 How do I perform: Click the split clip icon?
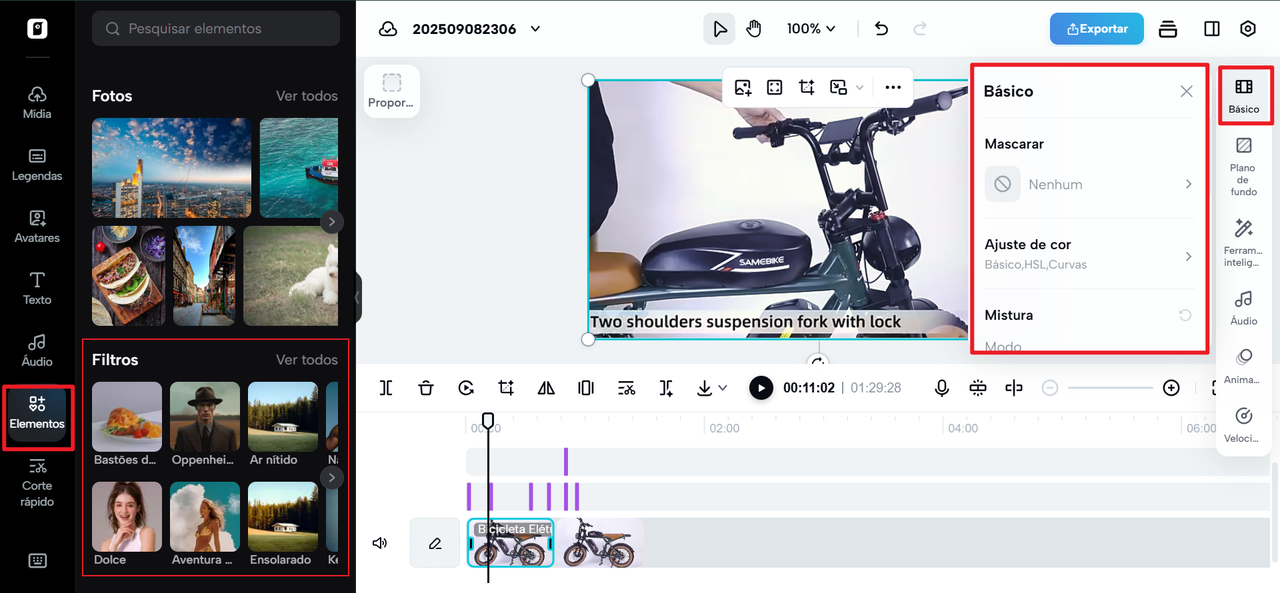(x=386, y=388)
